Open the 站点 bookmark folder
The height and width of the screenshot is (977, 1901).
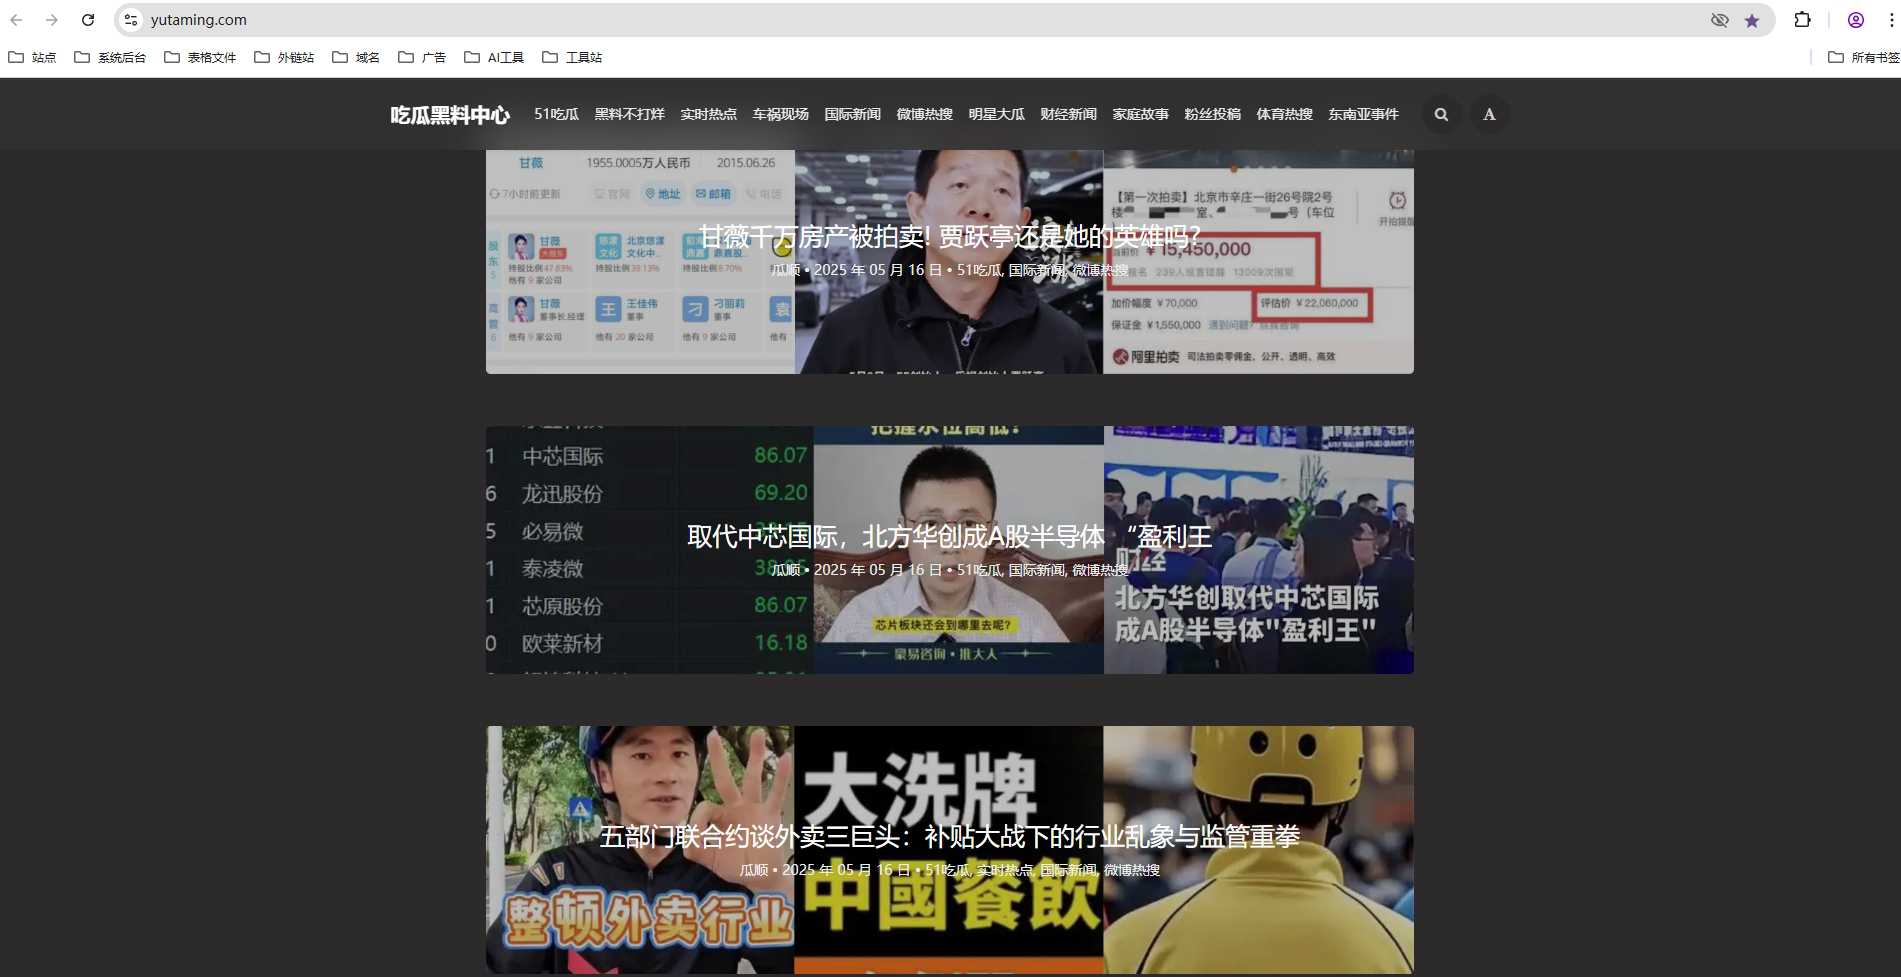[x=32, y=57]
